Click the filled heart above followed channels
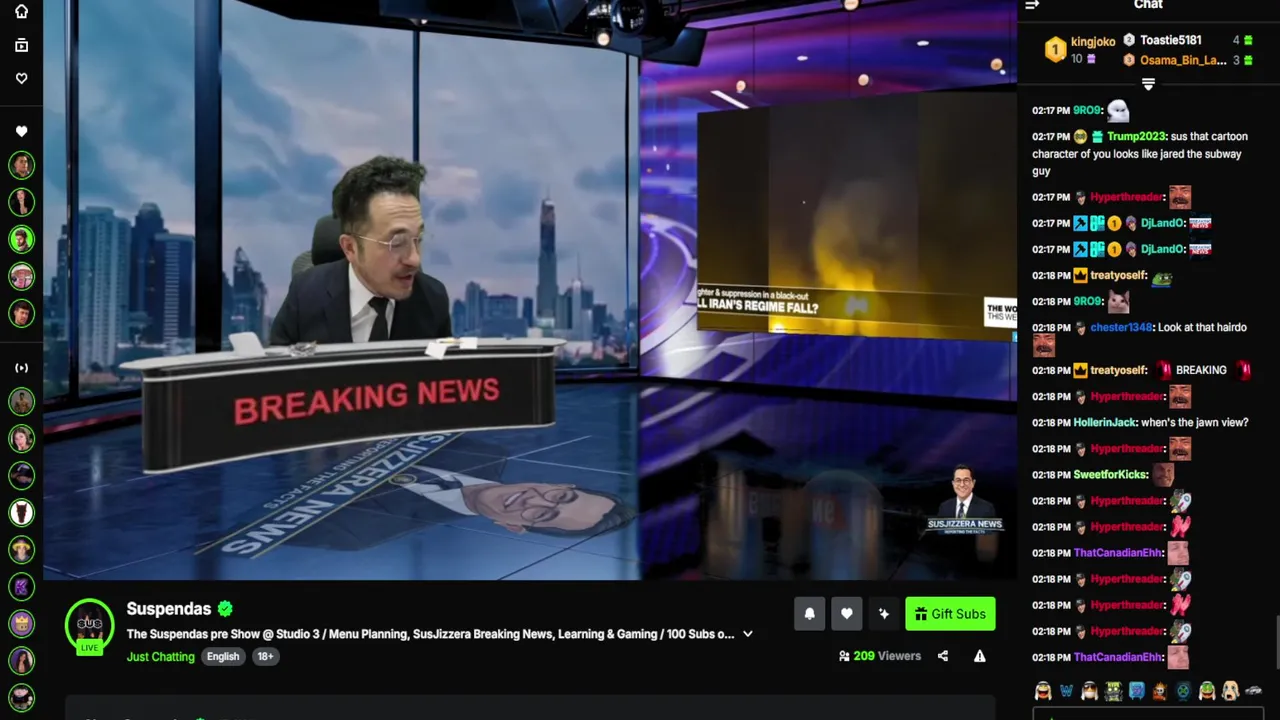Screen dimensions: 1280x720 (x=21, y=131)
